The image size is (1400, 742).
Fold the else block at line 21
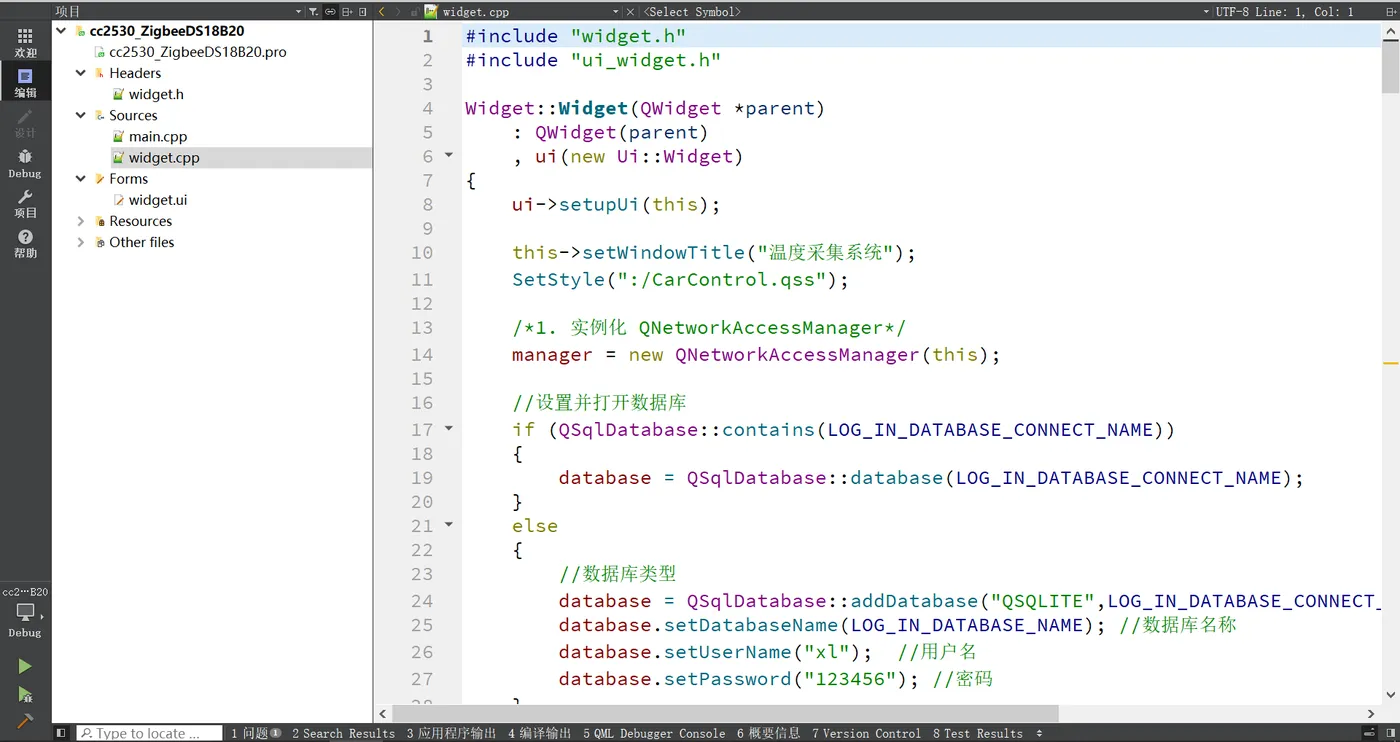[448, 524]
